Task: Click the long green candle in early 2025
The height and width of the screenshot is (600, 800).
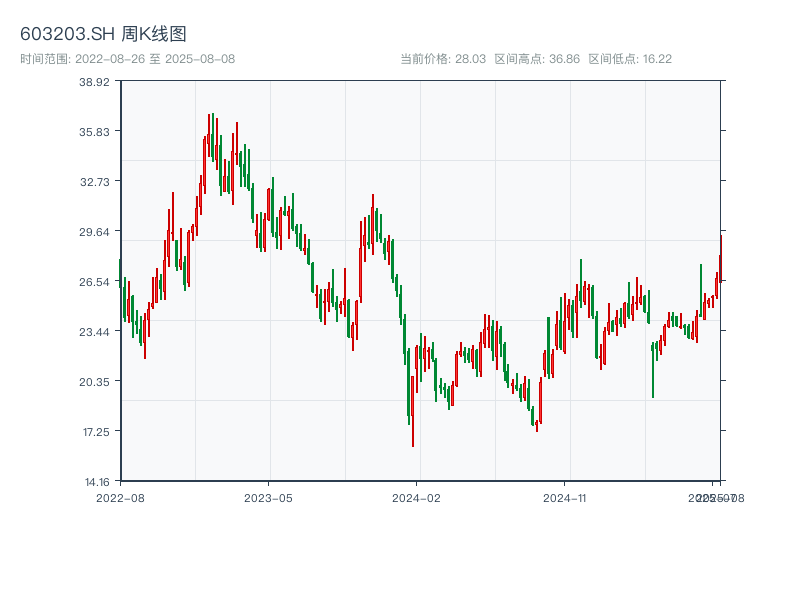Action: 653,370
